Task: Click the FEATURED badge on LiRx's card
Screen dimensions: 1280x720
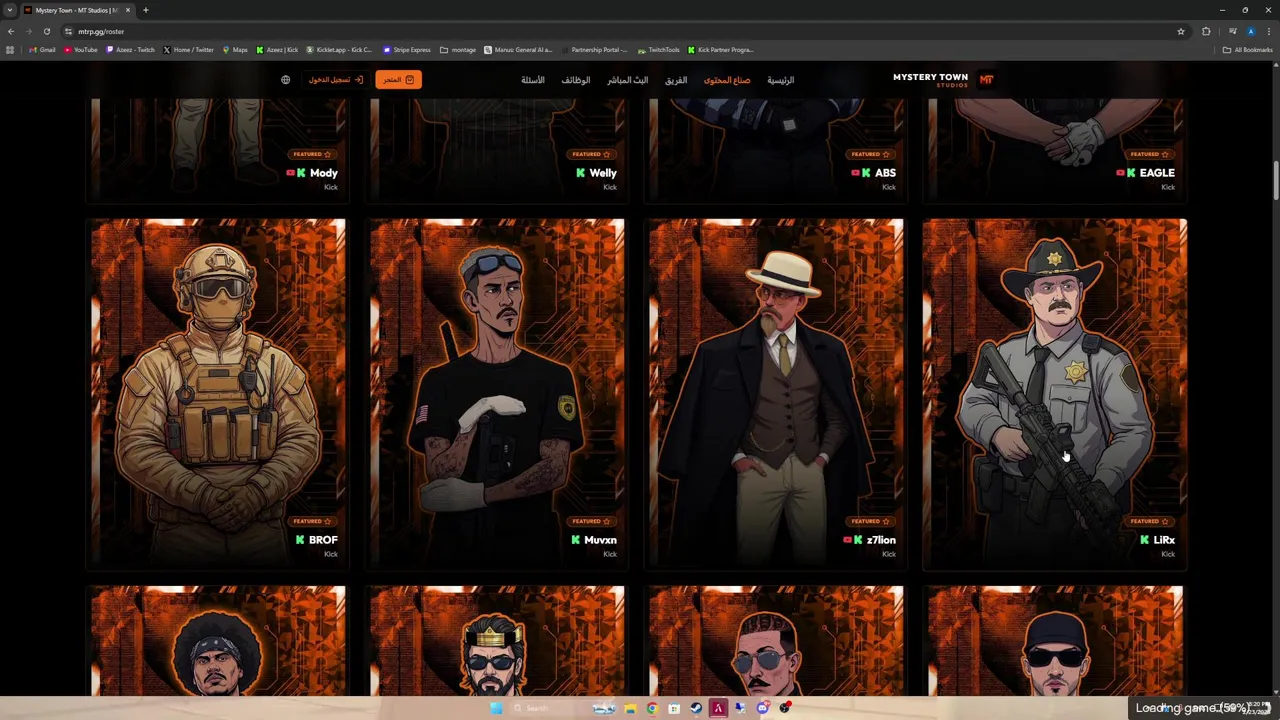Action: (1149, 521)
